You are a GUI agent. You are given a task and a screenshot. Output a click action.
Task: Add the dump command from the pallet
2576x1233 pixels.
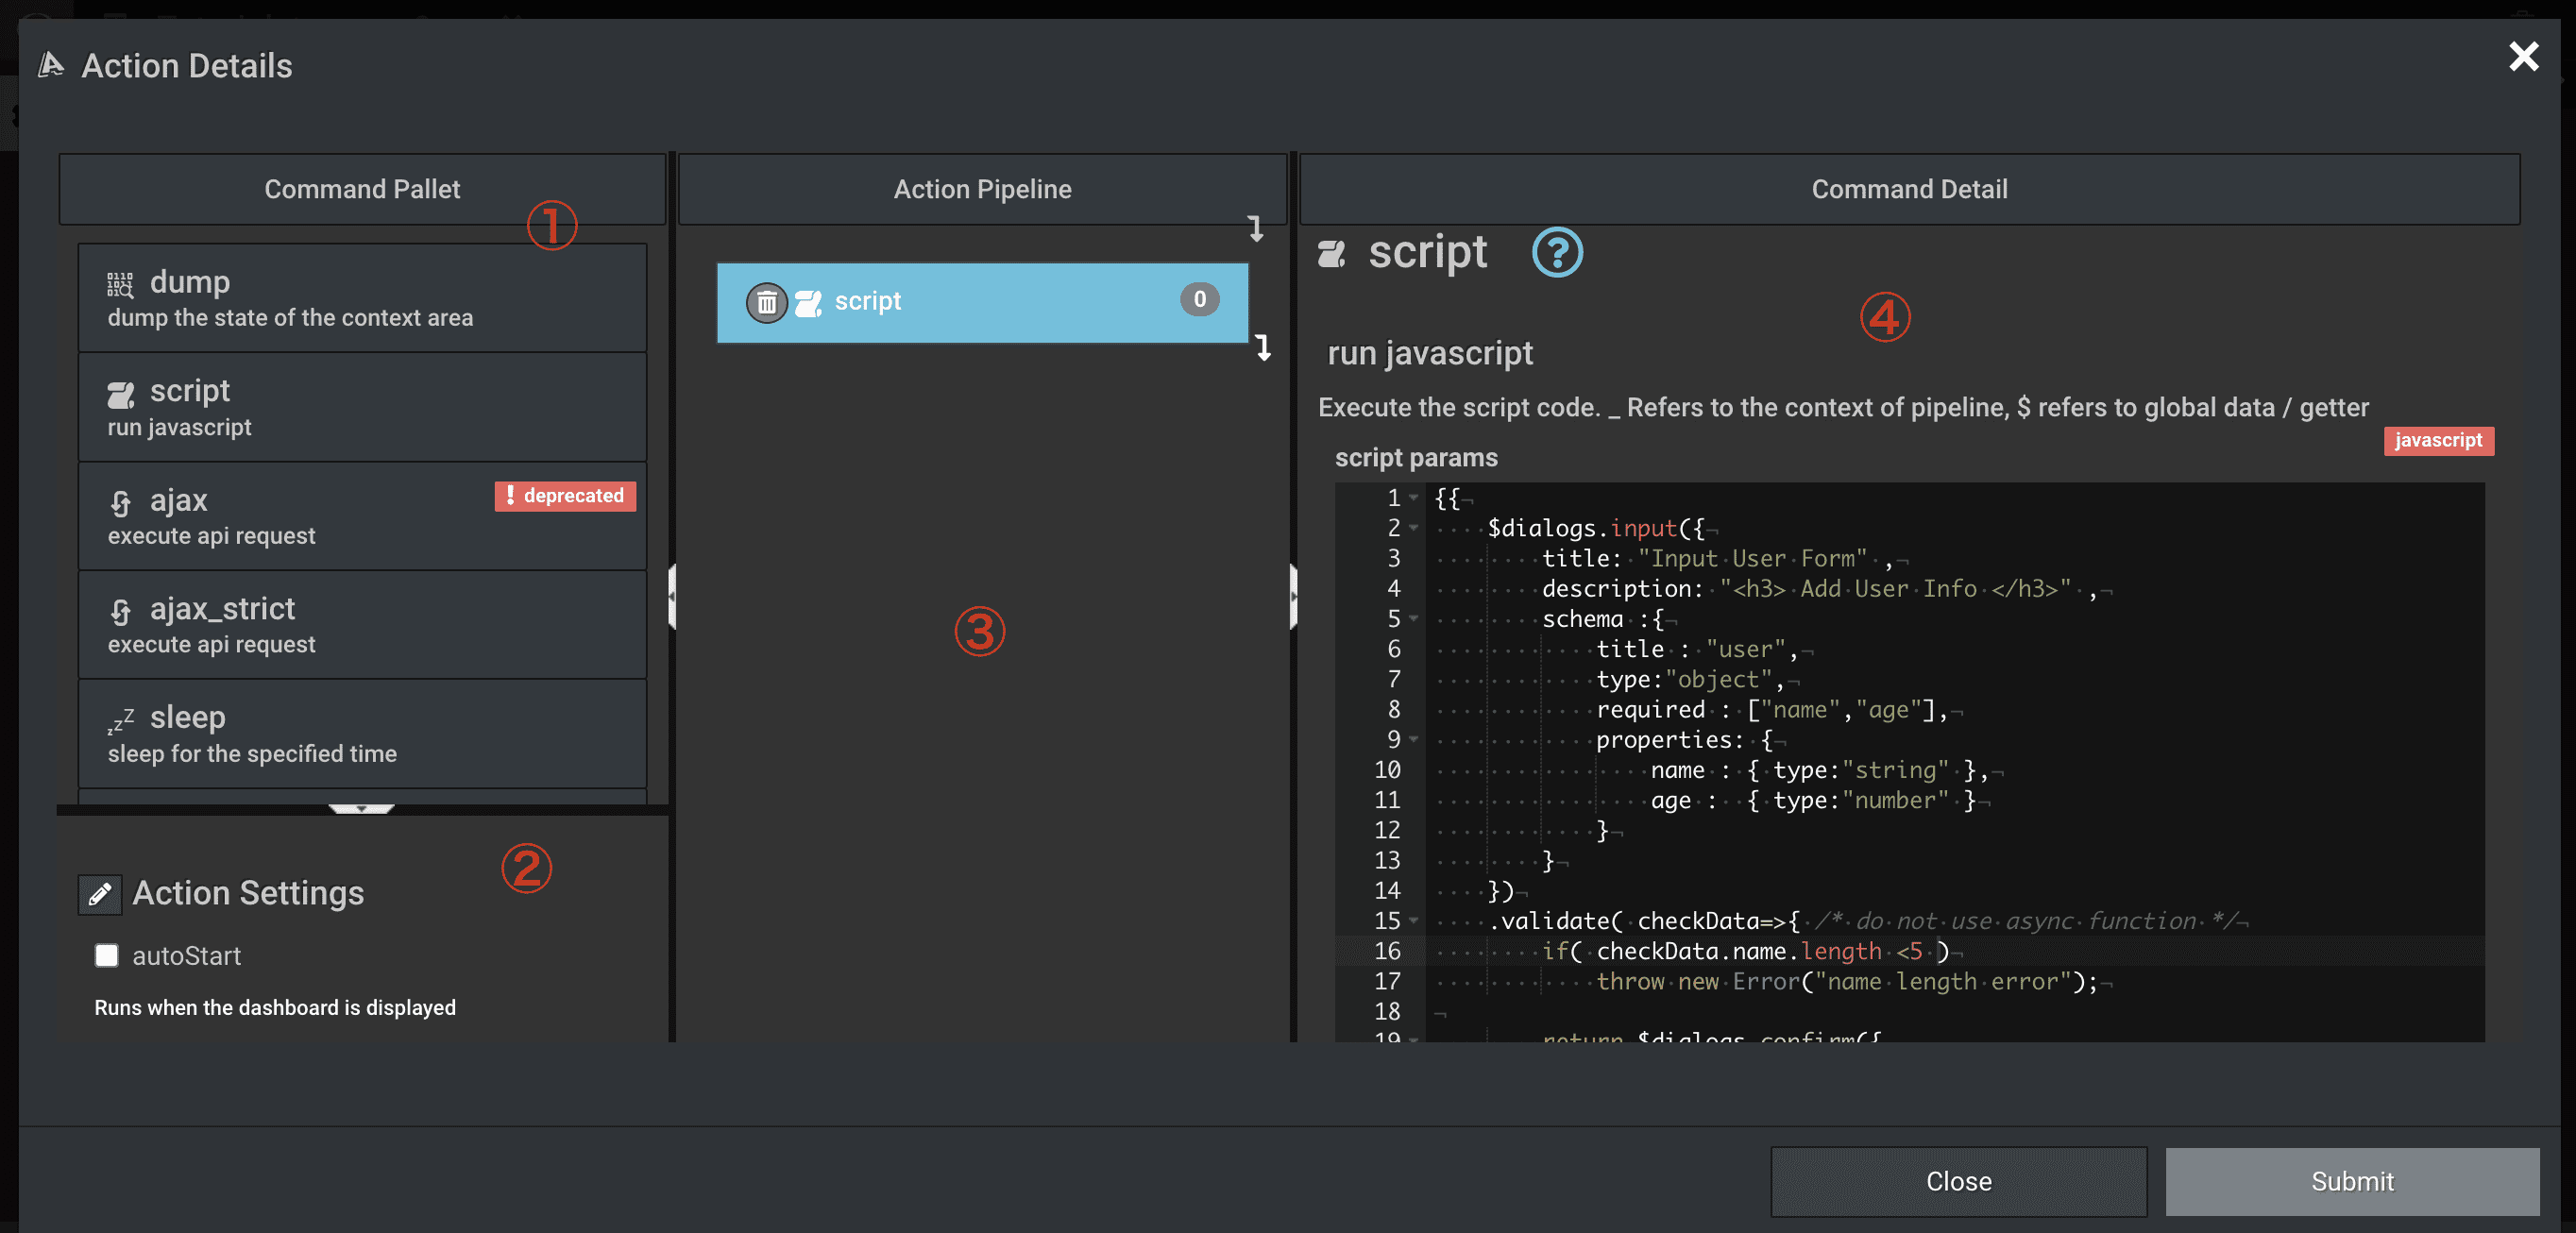point(362,298)
